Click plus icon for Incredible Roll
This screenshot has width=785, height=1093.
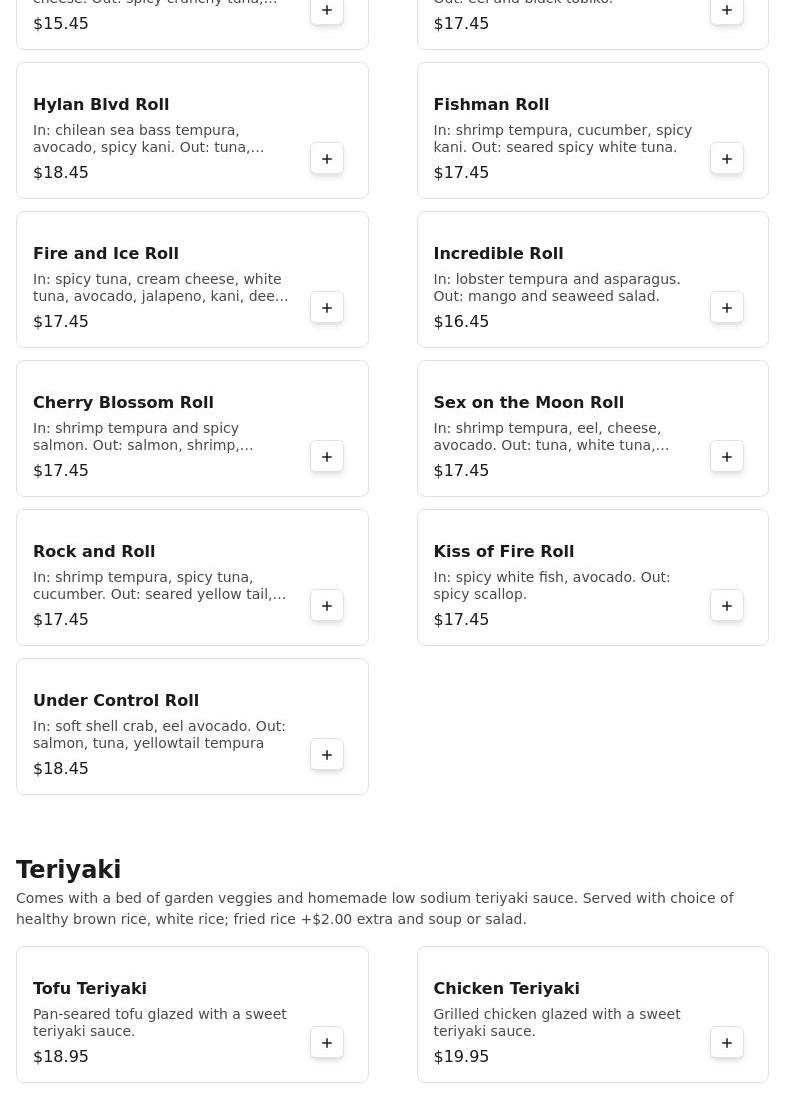click(727, 308)
